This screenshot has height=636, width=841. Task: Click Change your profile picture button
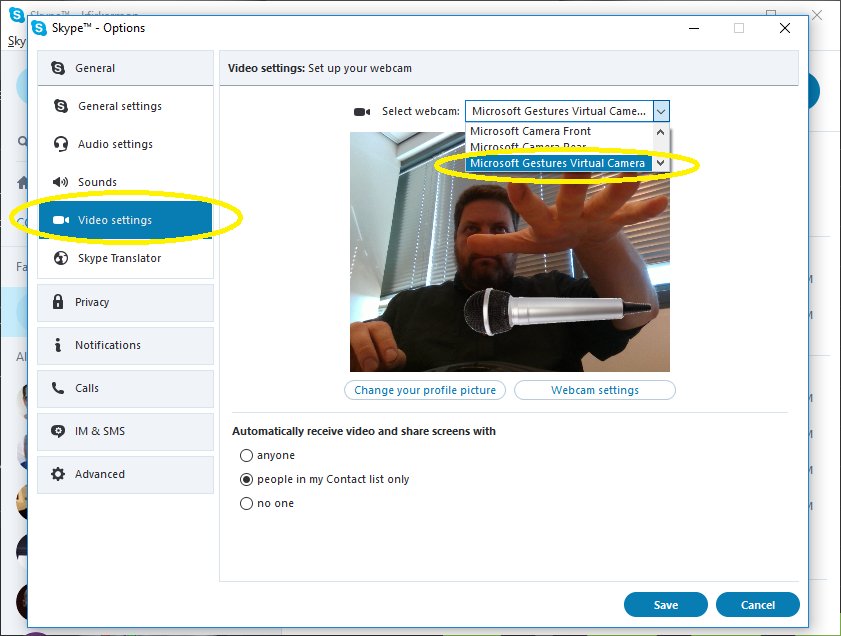[x=425, y=390]
